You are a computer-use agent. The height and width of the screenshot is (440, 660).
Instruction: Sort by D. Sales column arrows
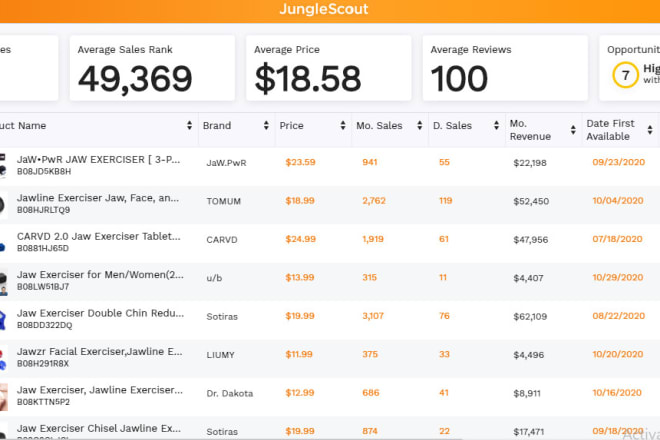coord(496,125)
